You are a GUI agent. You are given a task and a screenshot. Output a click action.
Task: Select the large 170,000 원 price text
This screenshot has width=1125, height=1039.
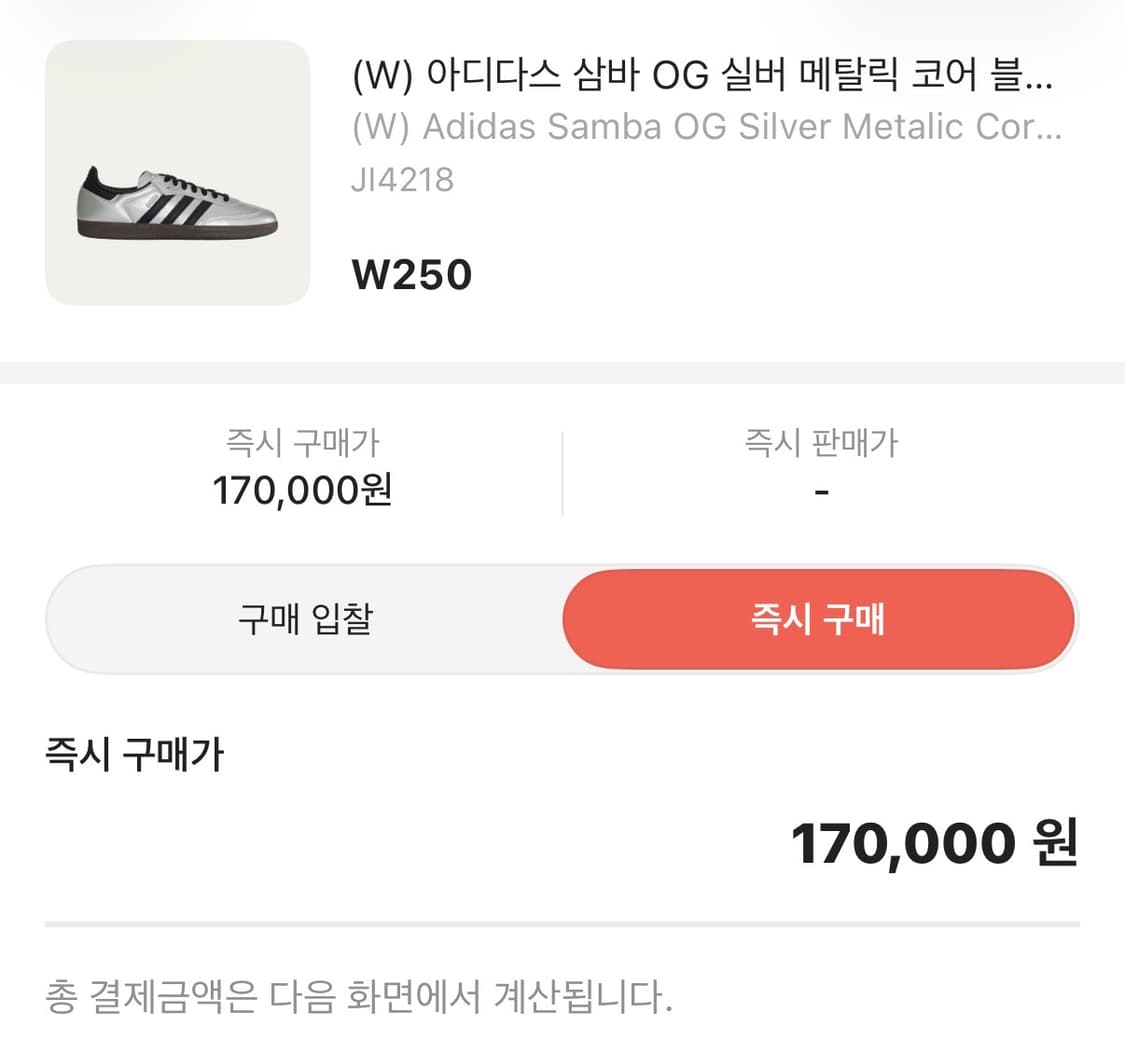coord(900,841)
